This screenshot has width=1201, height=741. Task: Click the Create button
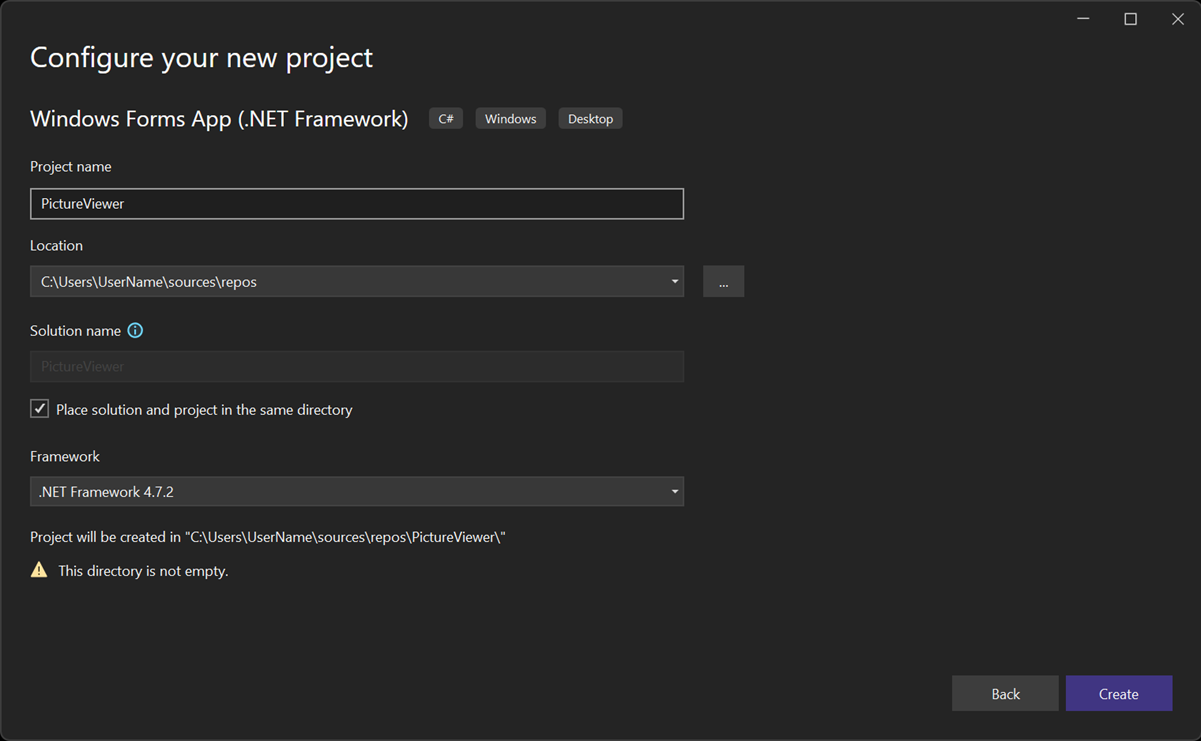tap(1119, 693)
